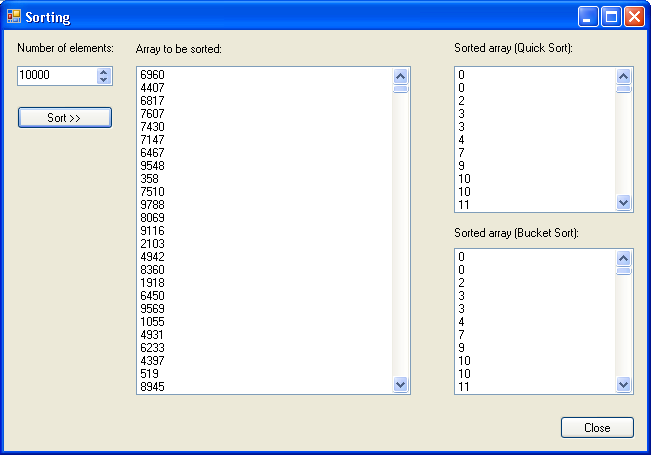651x455 pixels.
Task: Focus the Number of elements input field
Action: click(x=57, y=76)
